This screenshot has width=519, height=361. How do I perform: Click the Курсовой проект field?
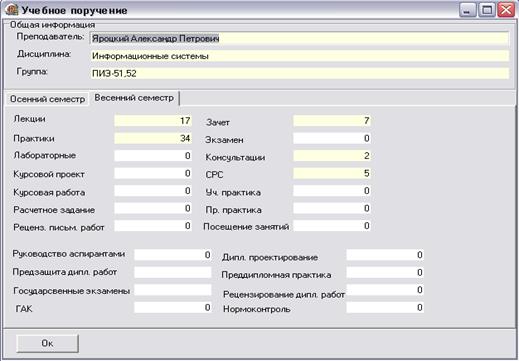tap(153, 173)
